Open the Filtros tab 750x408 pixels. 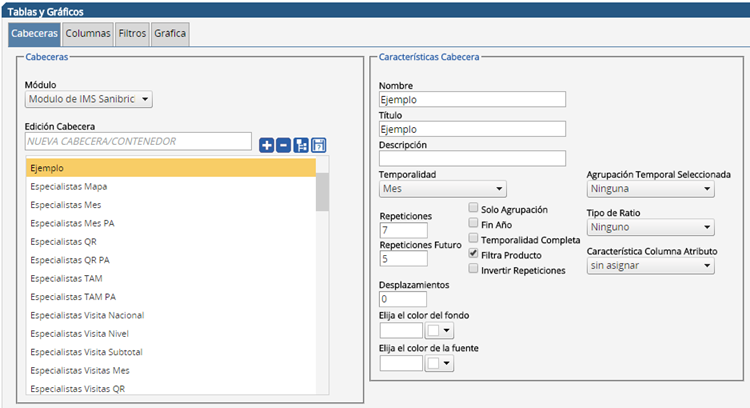132,34
